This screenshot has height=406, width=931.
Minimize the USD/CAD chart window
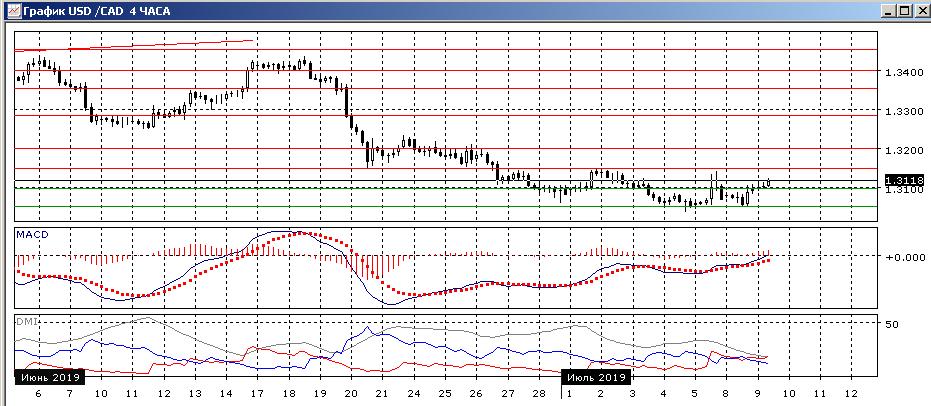pos(889,10)
